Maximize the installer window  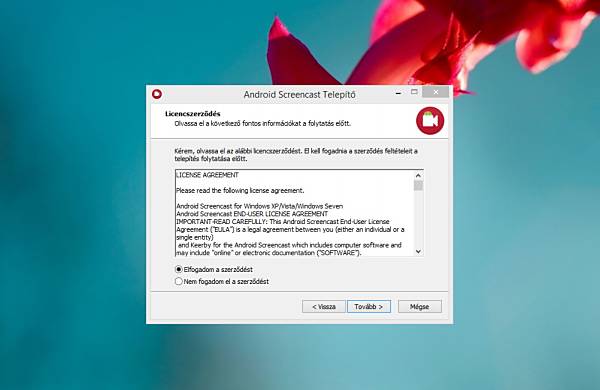pyautogui.click(x=414, y=92)
